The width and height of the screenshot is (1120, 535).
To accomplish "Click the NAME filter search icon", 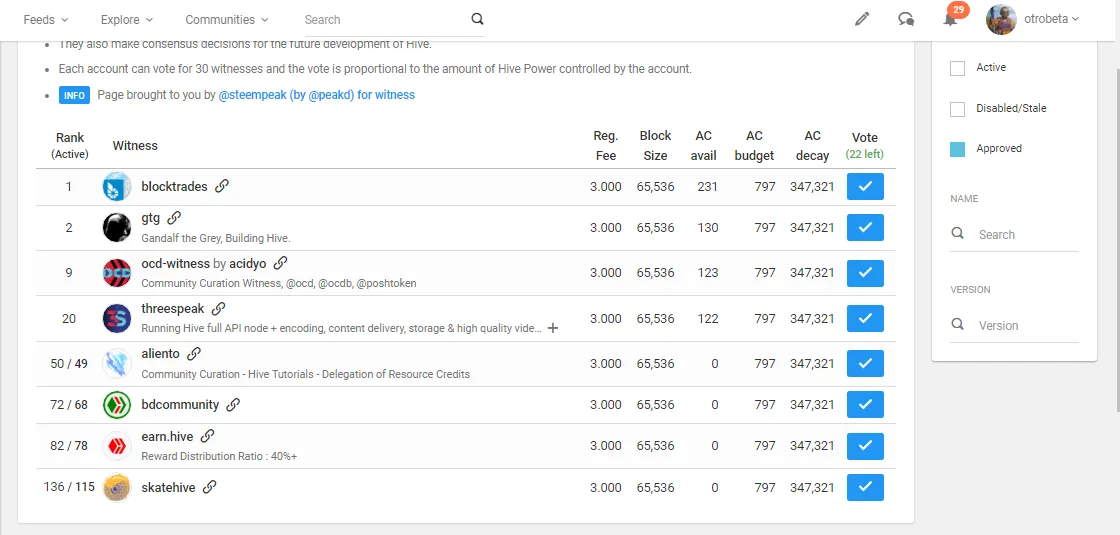I will click(958, 234).
